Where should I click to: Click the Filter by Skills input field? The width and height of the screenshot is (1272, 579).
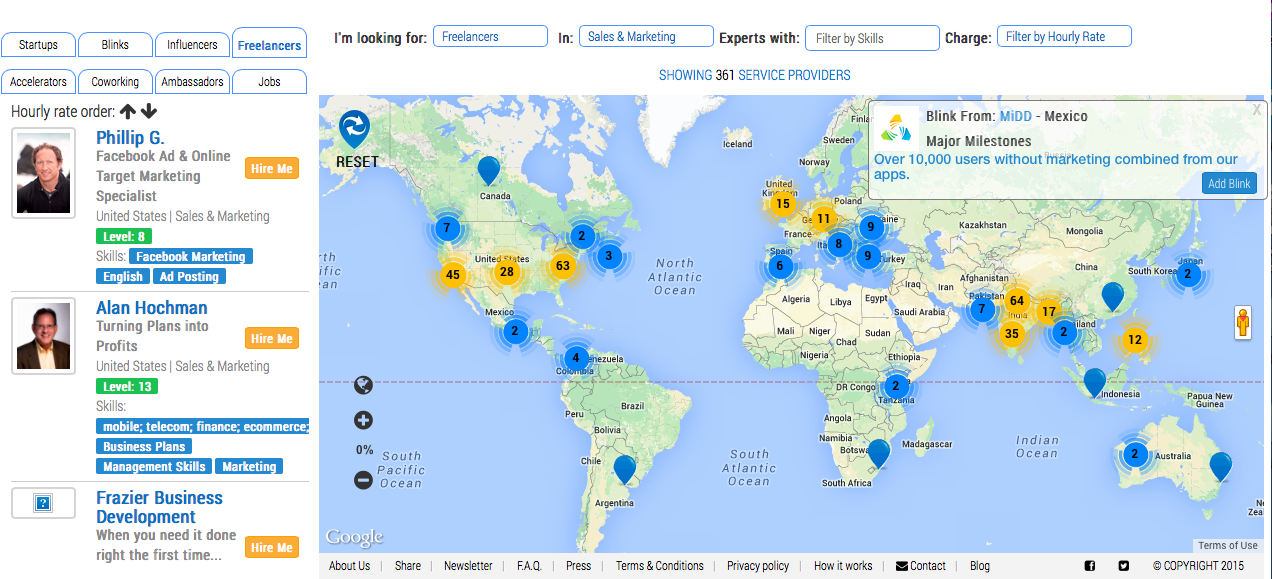coord(872,38)
